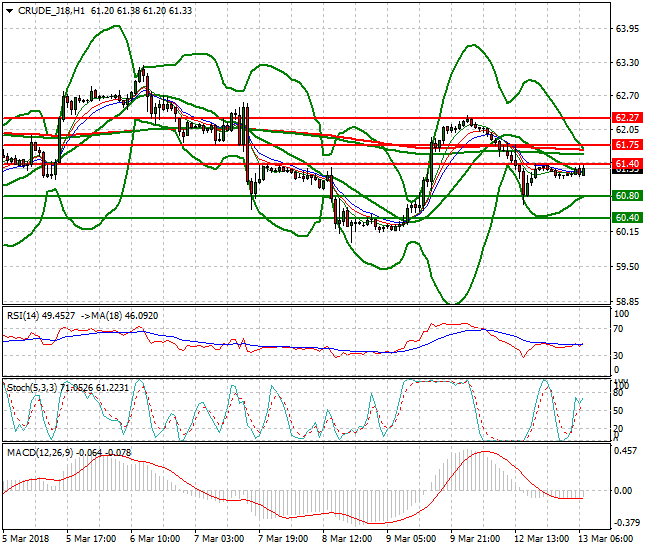650x550 pixels.
Task: Select the red 61.75 price level tag
Action: click(627, 145)
